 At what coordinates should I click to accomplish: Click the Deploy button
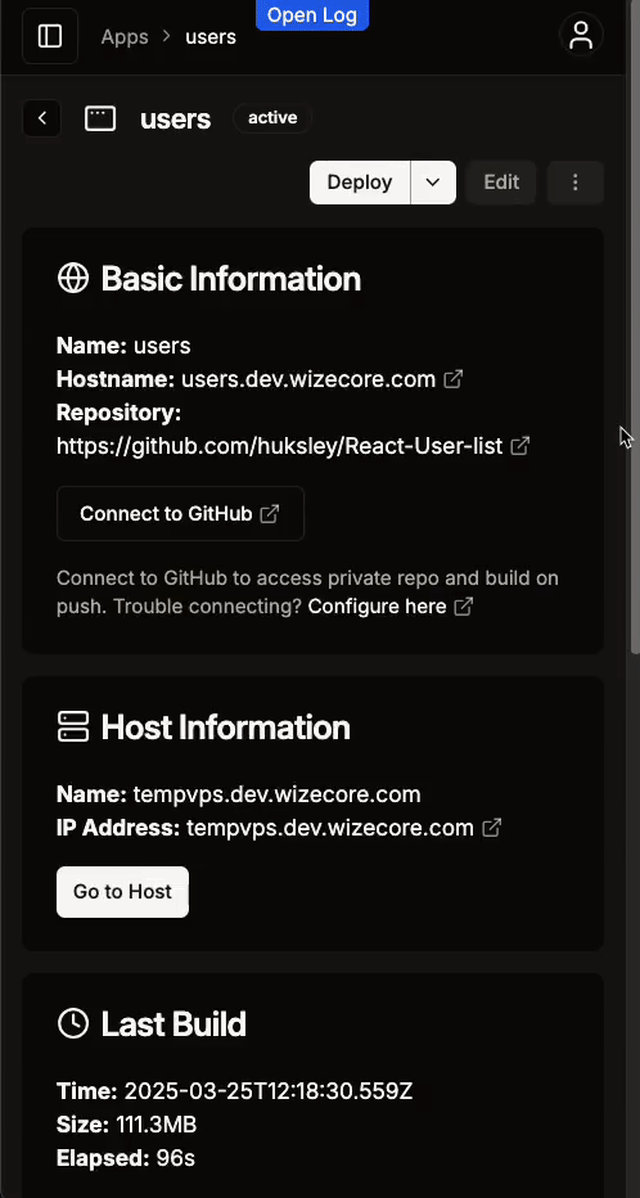pyautogui.click(x=360, y=182)
